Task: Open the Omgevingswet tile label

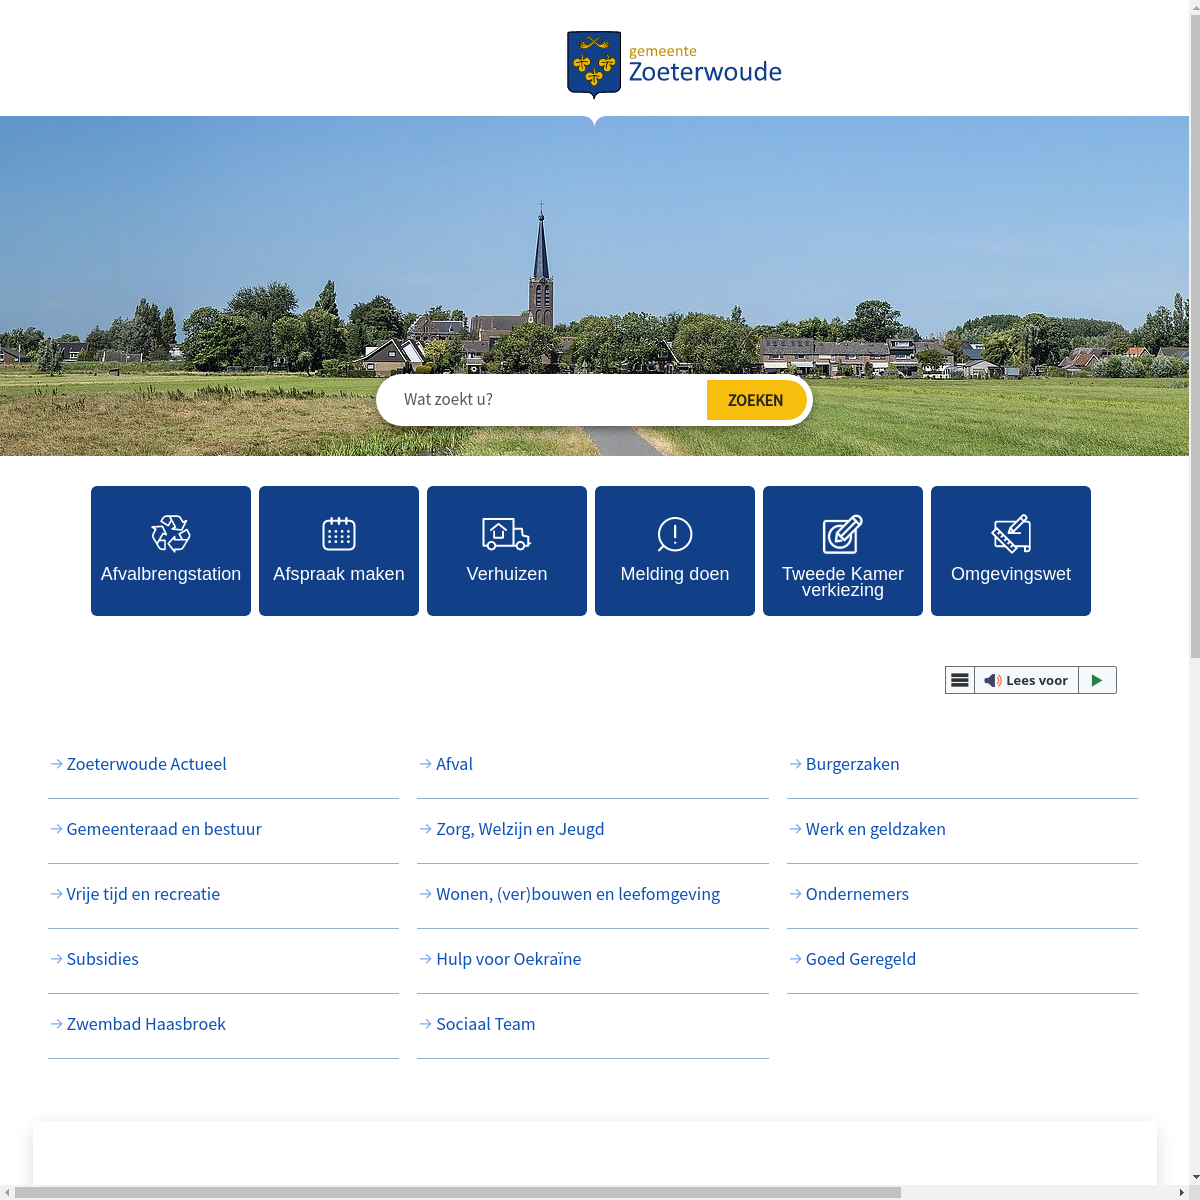Action: tap(1011, 574)
